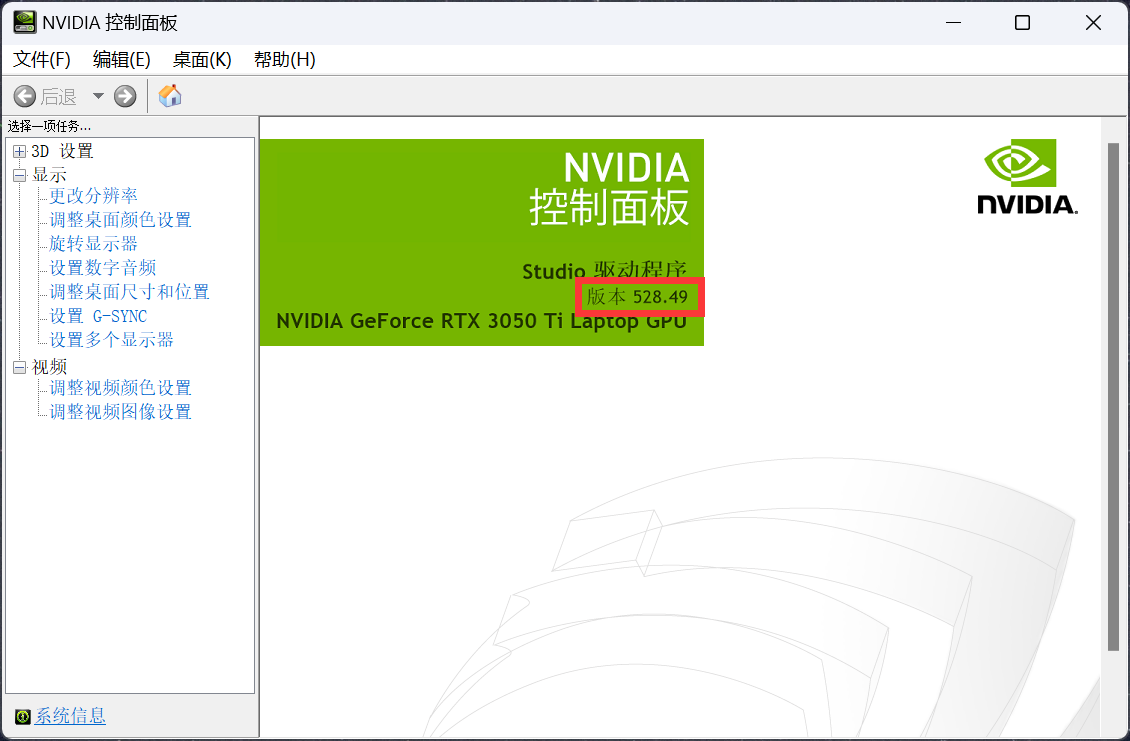Click the NVIDIA logo at top right
The height and width of the screenshot is (741, 1130).
click(x=1027, y=177)
